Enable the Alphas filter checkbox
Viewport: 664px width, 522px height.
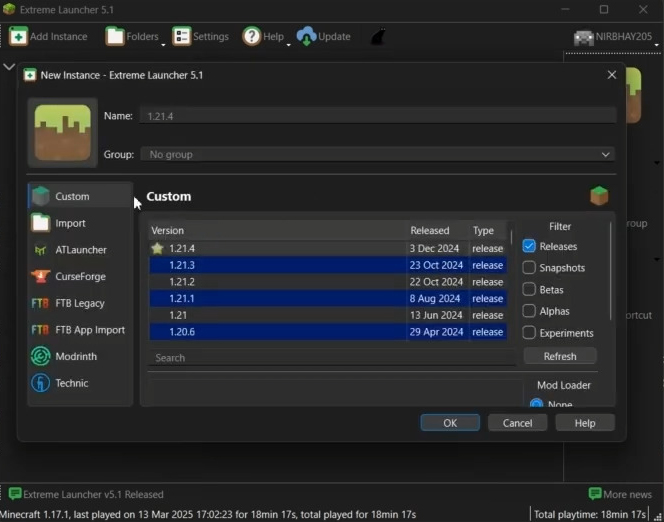(x=529, y=311)
